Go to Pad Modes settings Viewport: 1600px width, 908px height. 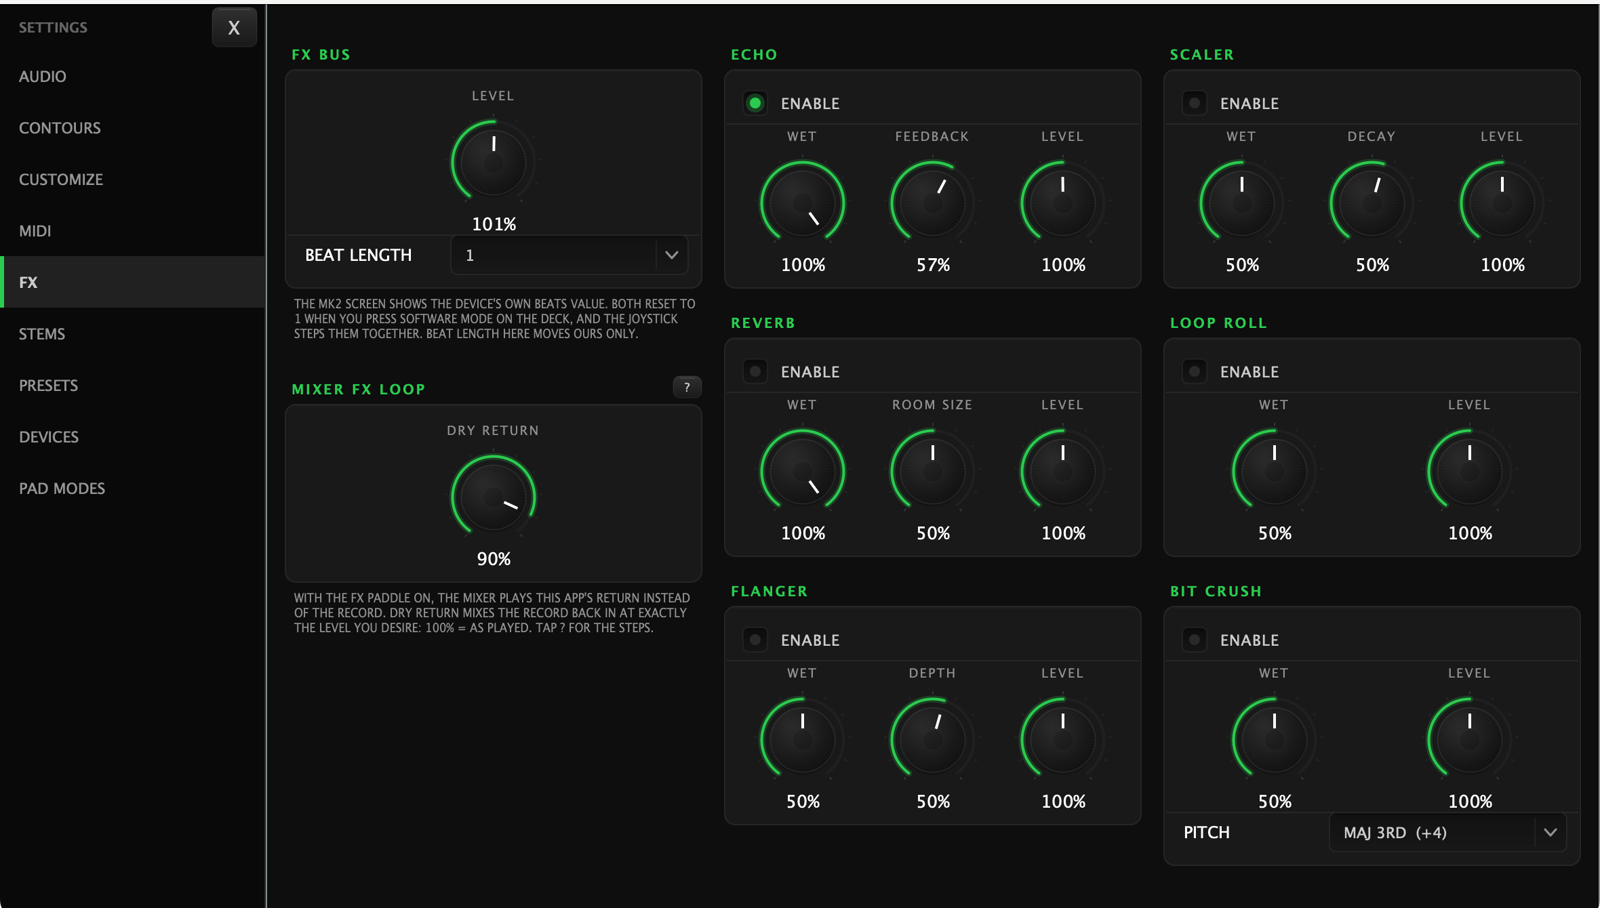coord(132,488)
